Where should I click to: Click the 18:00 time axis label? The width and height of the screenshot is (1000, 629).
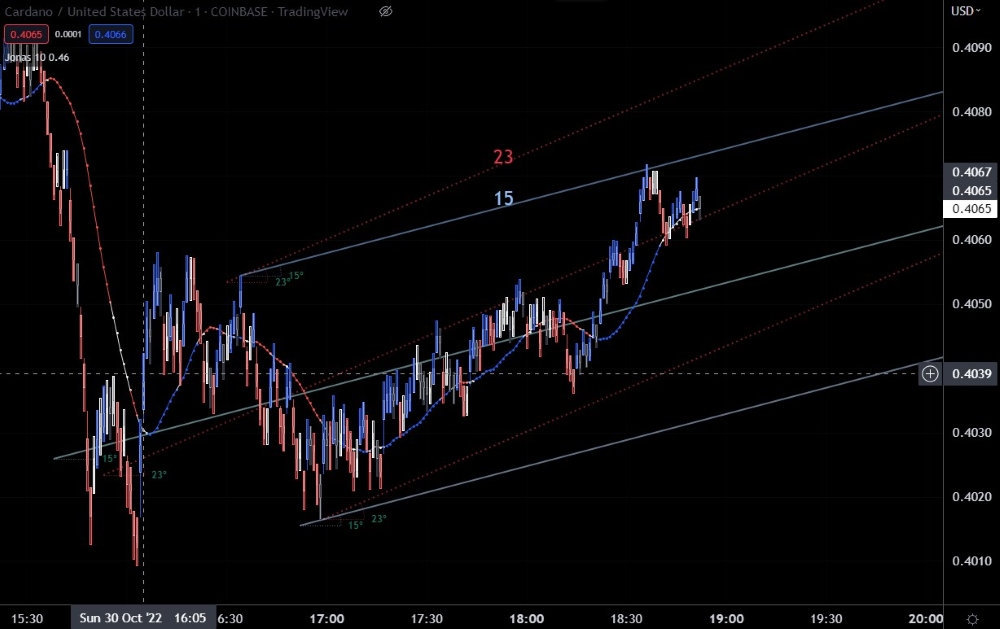527,619
